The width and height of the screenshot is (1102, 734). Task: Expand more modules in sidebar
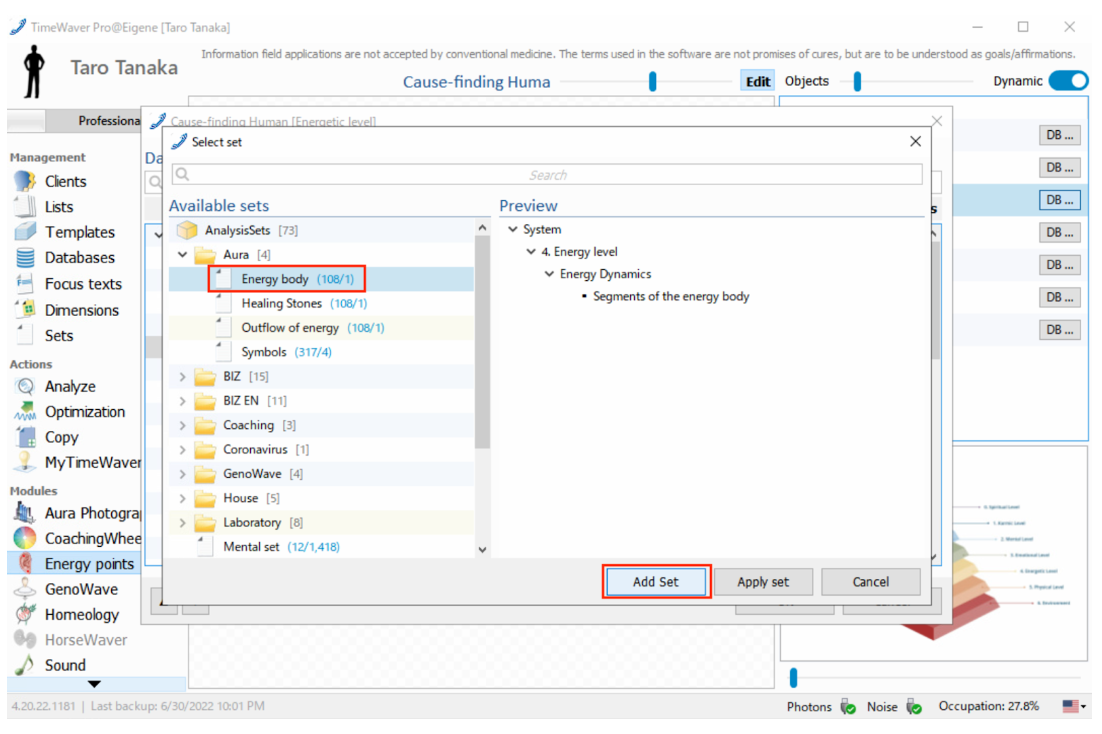(94, 683)
